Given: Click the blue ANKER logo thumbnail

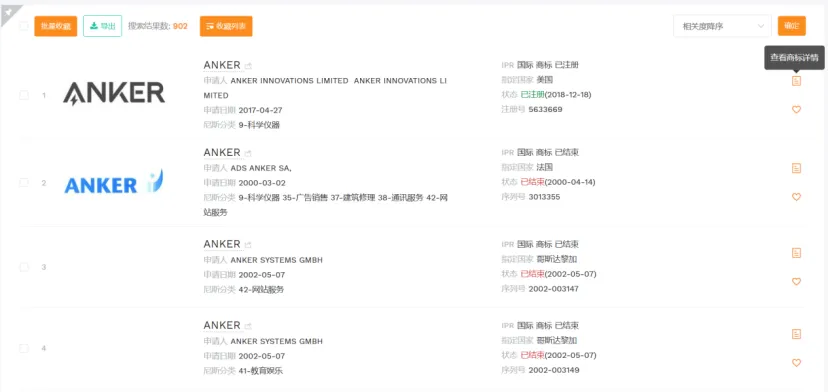Looking at the screenshot, I should [x=114, y=182].
